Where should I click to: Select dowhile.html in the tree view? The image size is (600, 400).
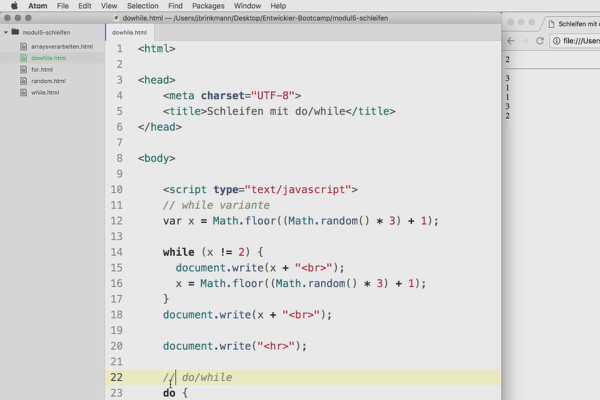(x=49, y=58)
